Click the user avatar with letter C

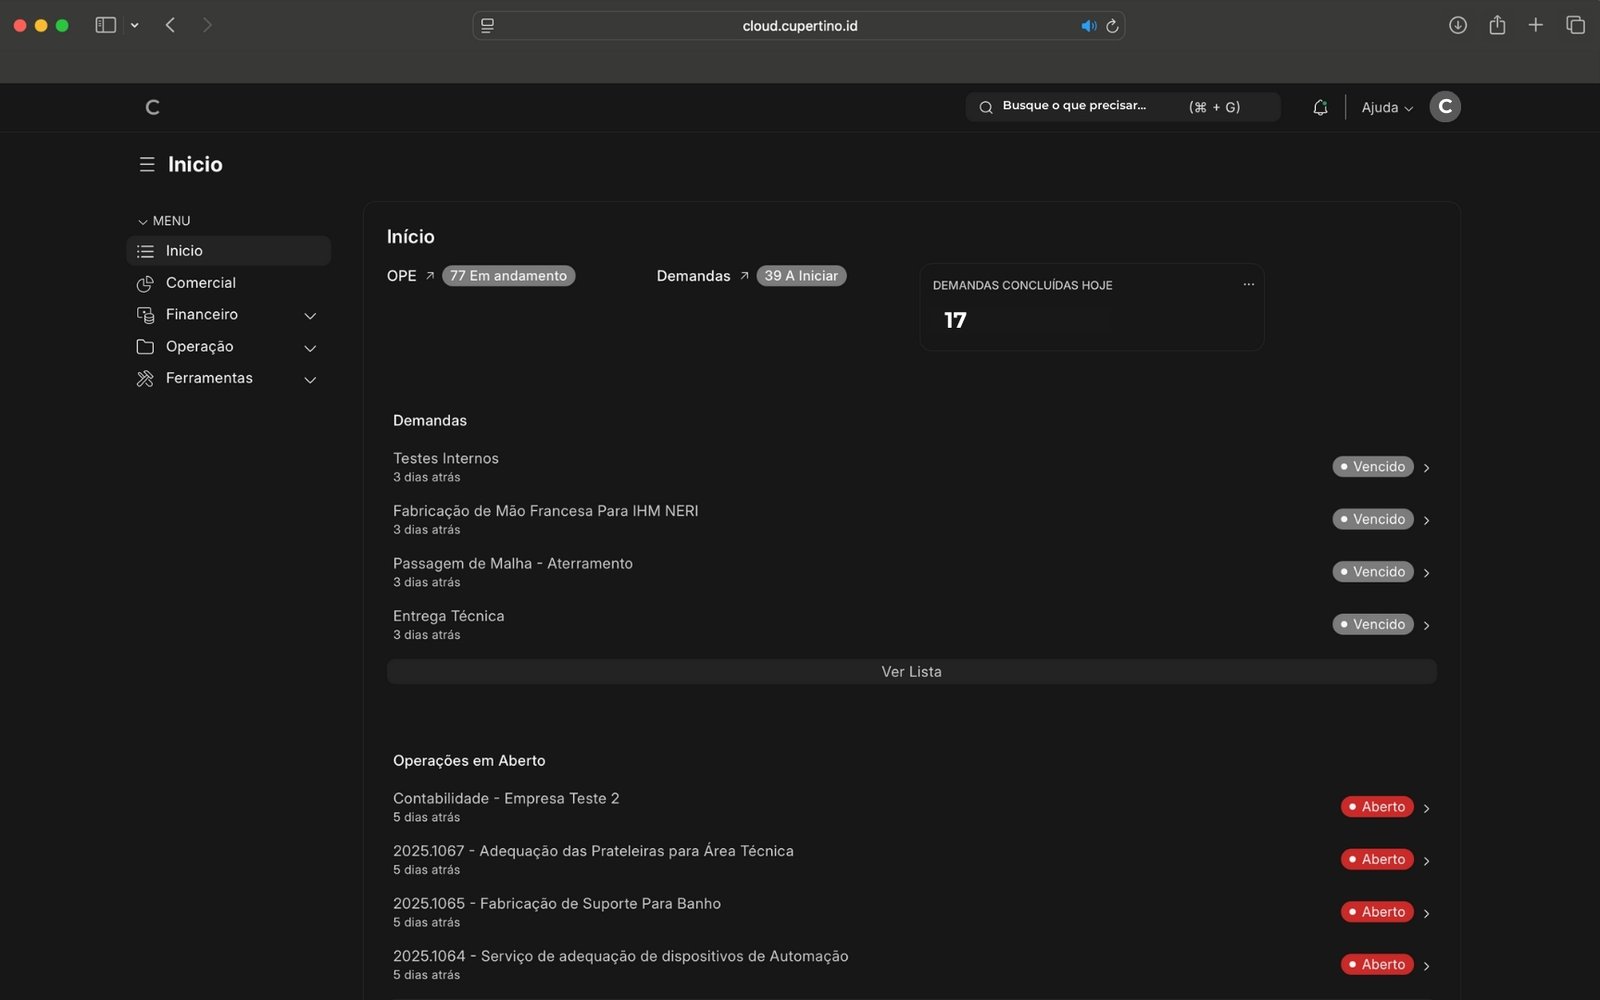pyautogui.click(x=1445, y=107)
